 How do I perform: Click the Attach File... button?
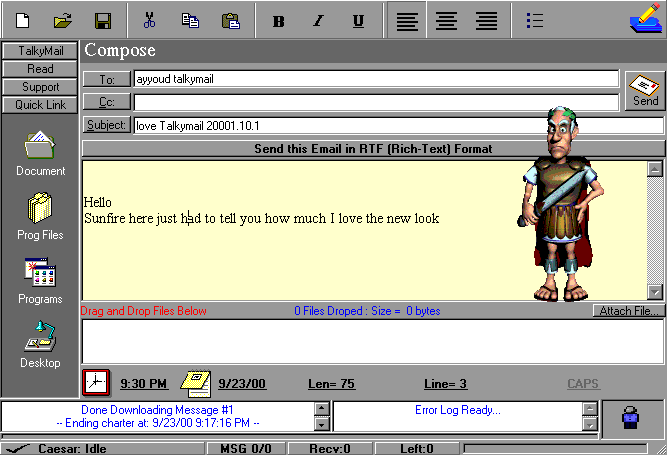tap(628, 311)
